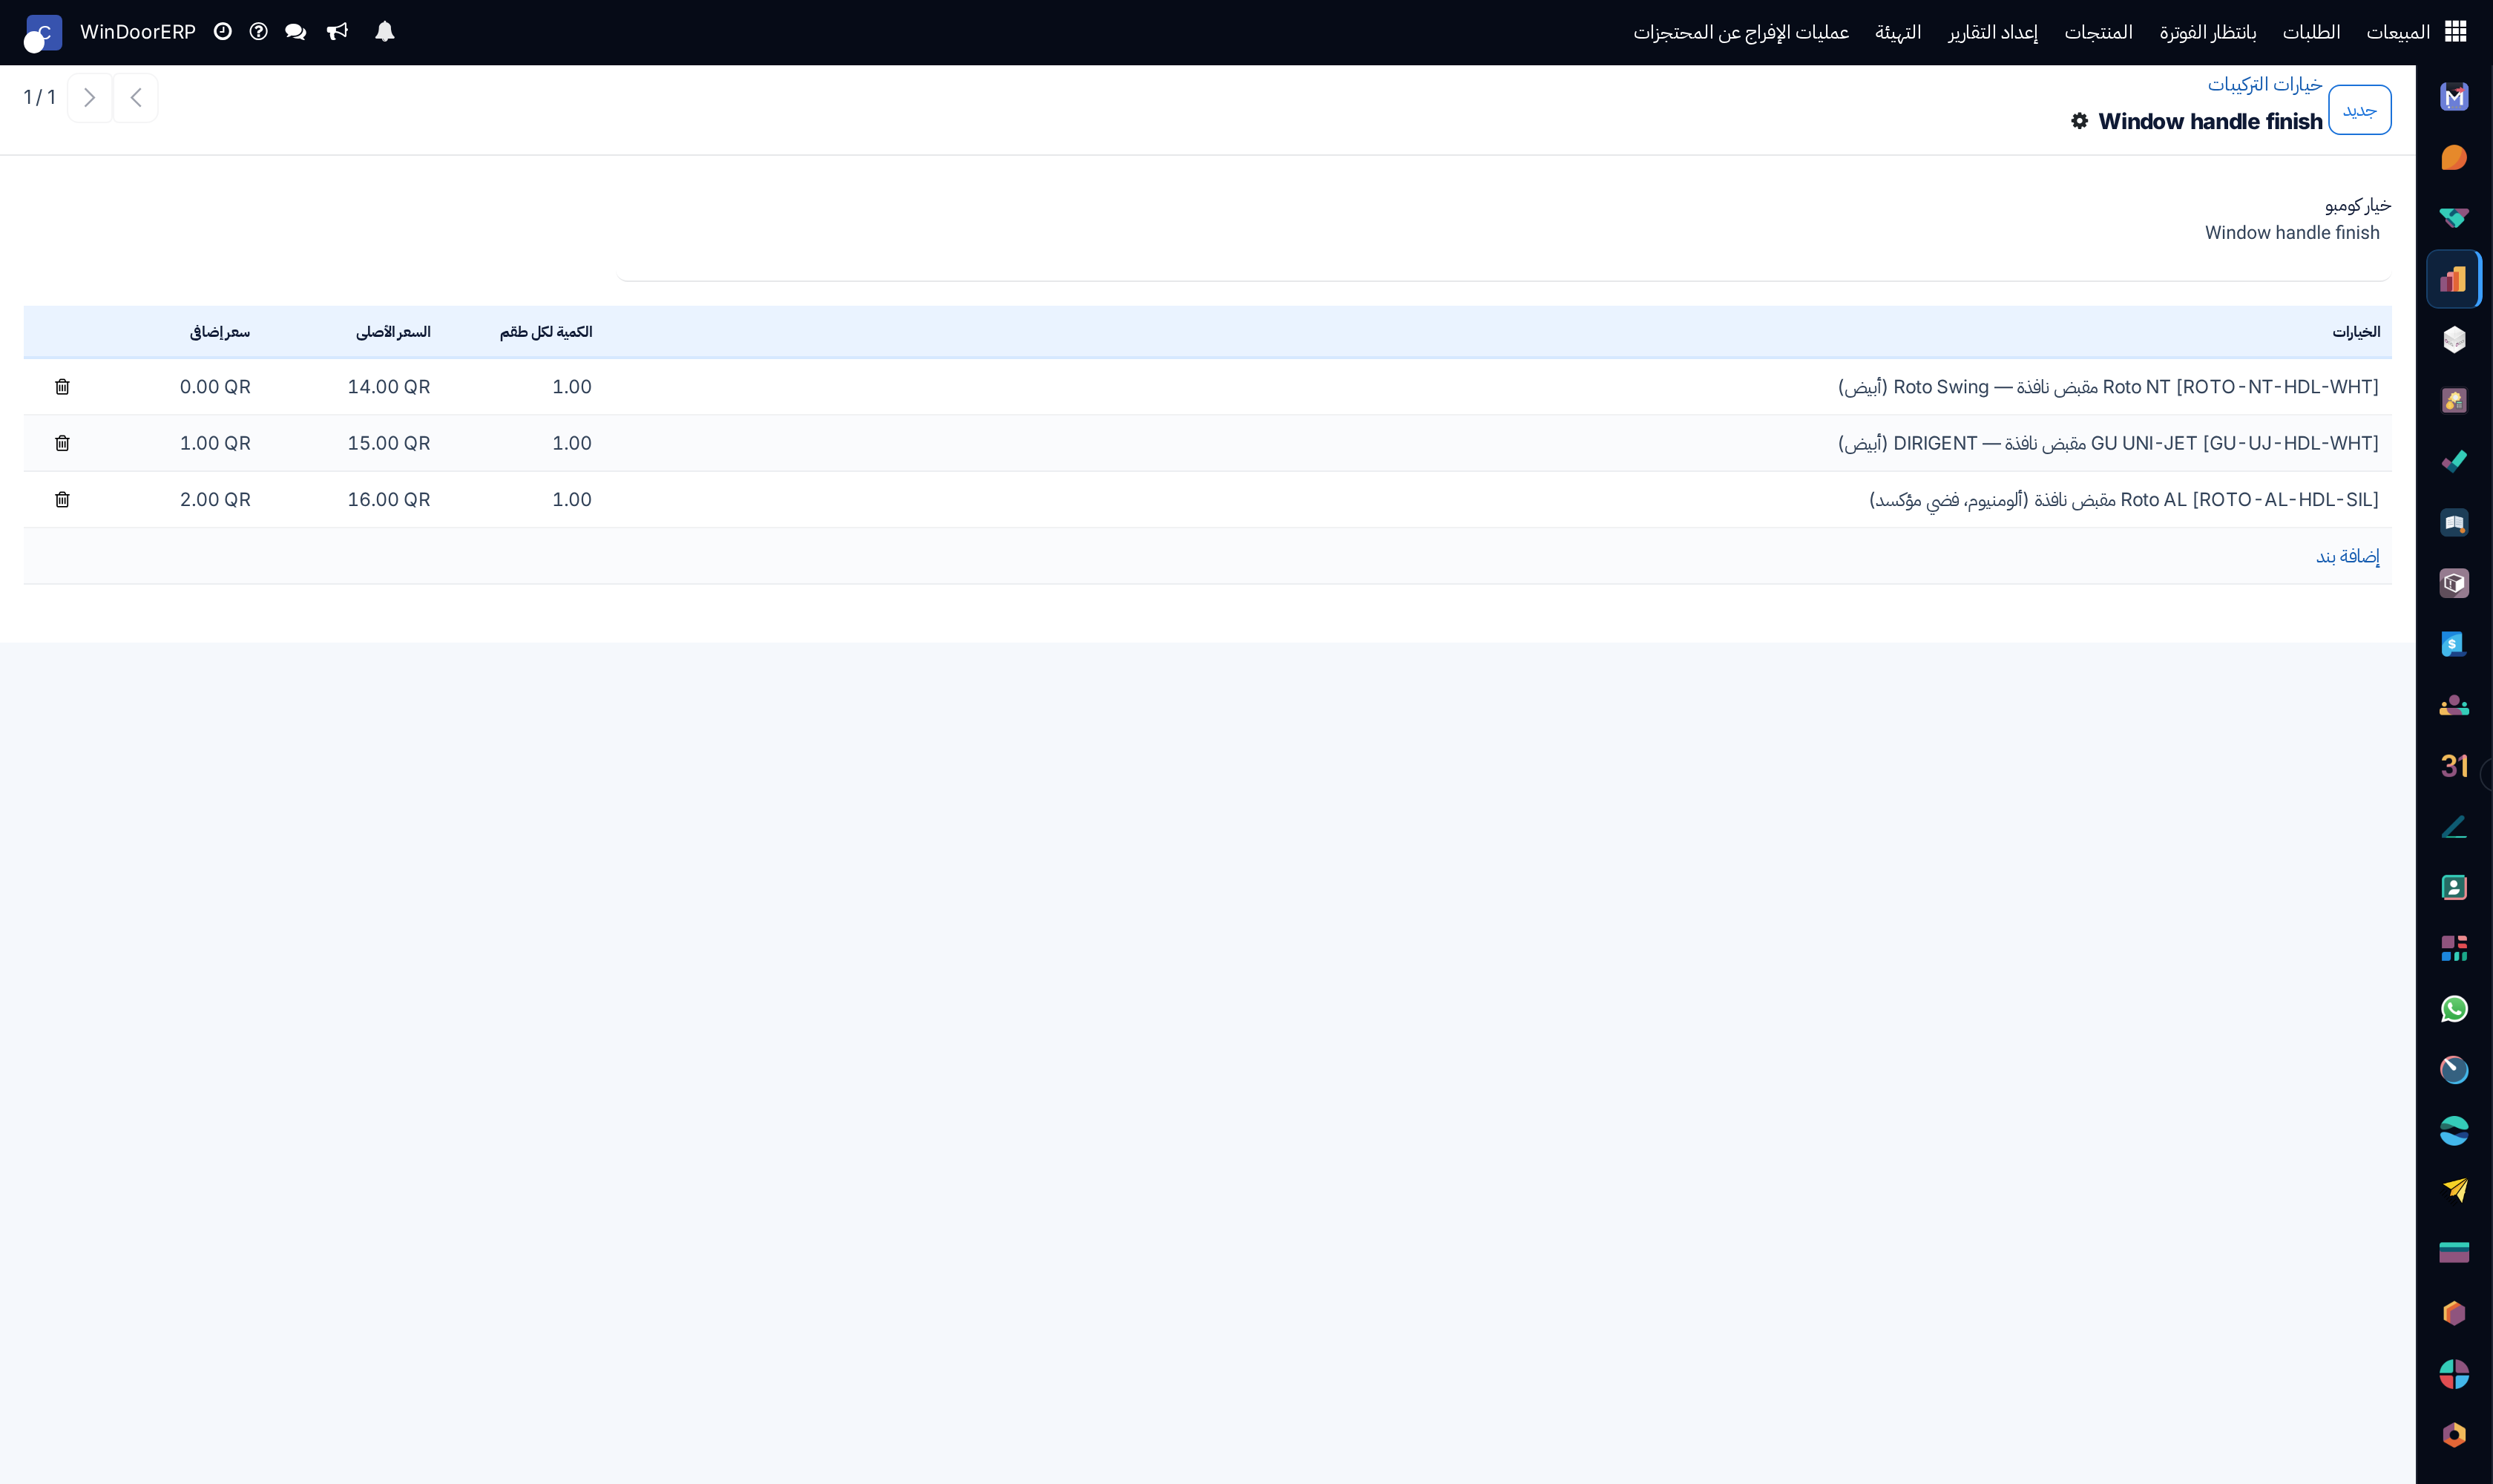Open the gauge dial app in sidebar
The image size is (2493, 1484).
coord(2454,1070)
